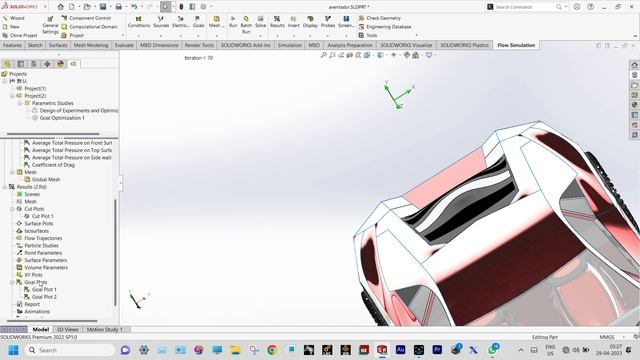Image resolution: width=640 pixels, height=360 pixels.
Task: Click the Mesh tool in the ribbon
Action: click(x=216, y=22)
